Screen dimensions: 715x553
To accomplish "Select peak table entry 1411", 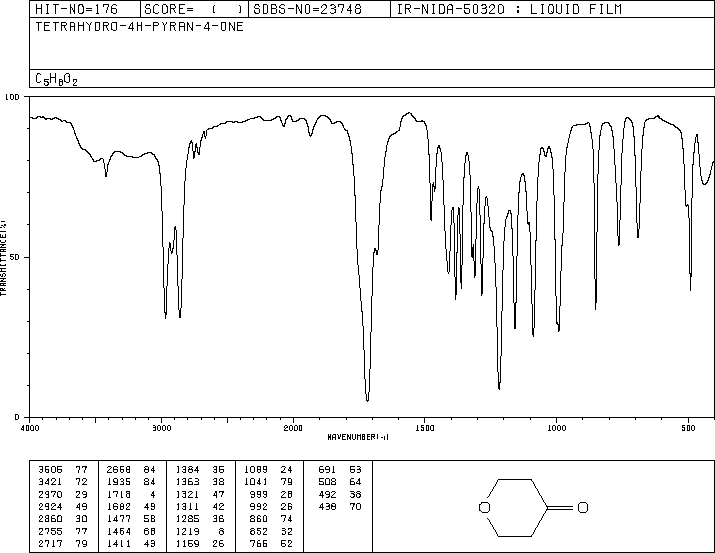I will click(131, 544).
